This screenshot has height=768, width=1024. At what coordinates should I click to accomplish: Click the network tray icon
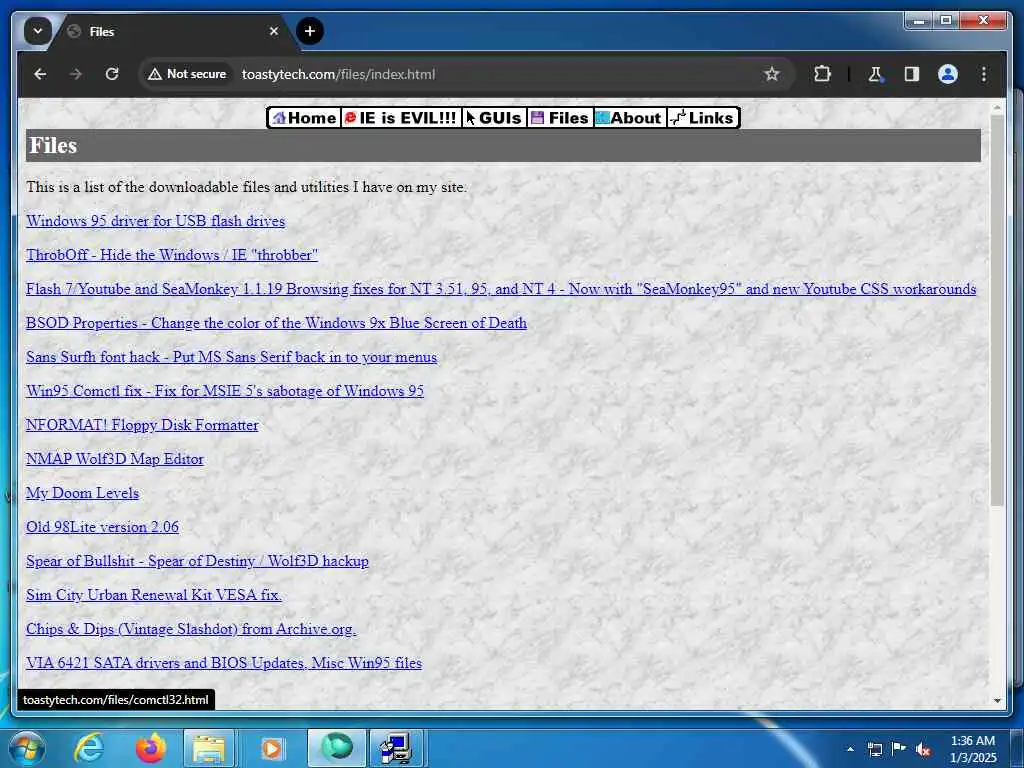875,749
